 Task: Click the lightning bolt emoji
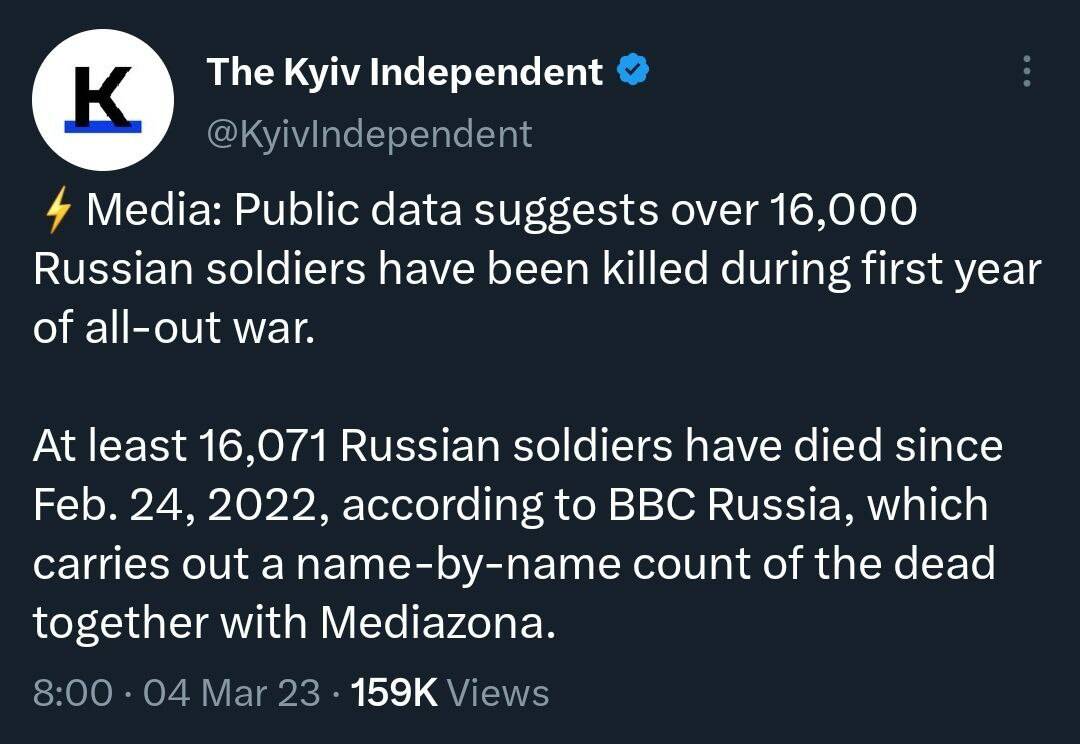[x=57, y=210]
